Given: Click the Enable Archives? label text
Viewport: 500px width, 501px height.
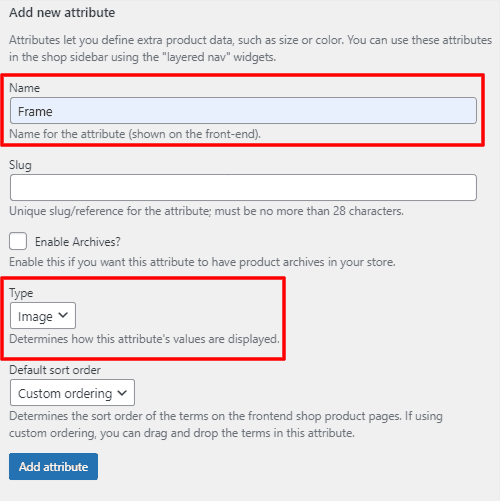Looking at the screenshot, I should (x=78, y=242).
